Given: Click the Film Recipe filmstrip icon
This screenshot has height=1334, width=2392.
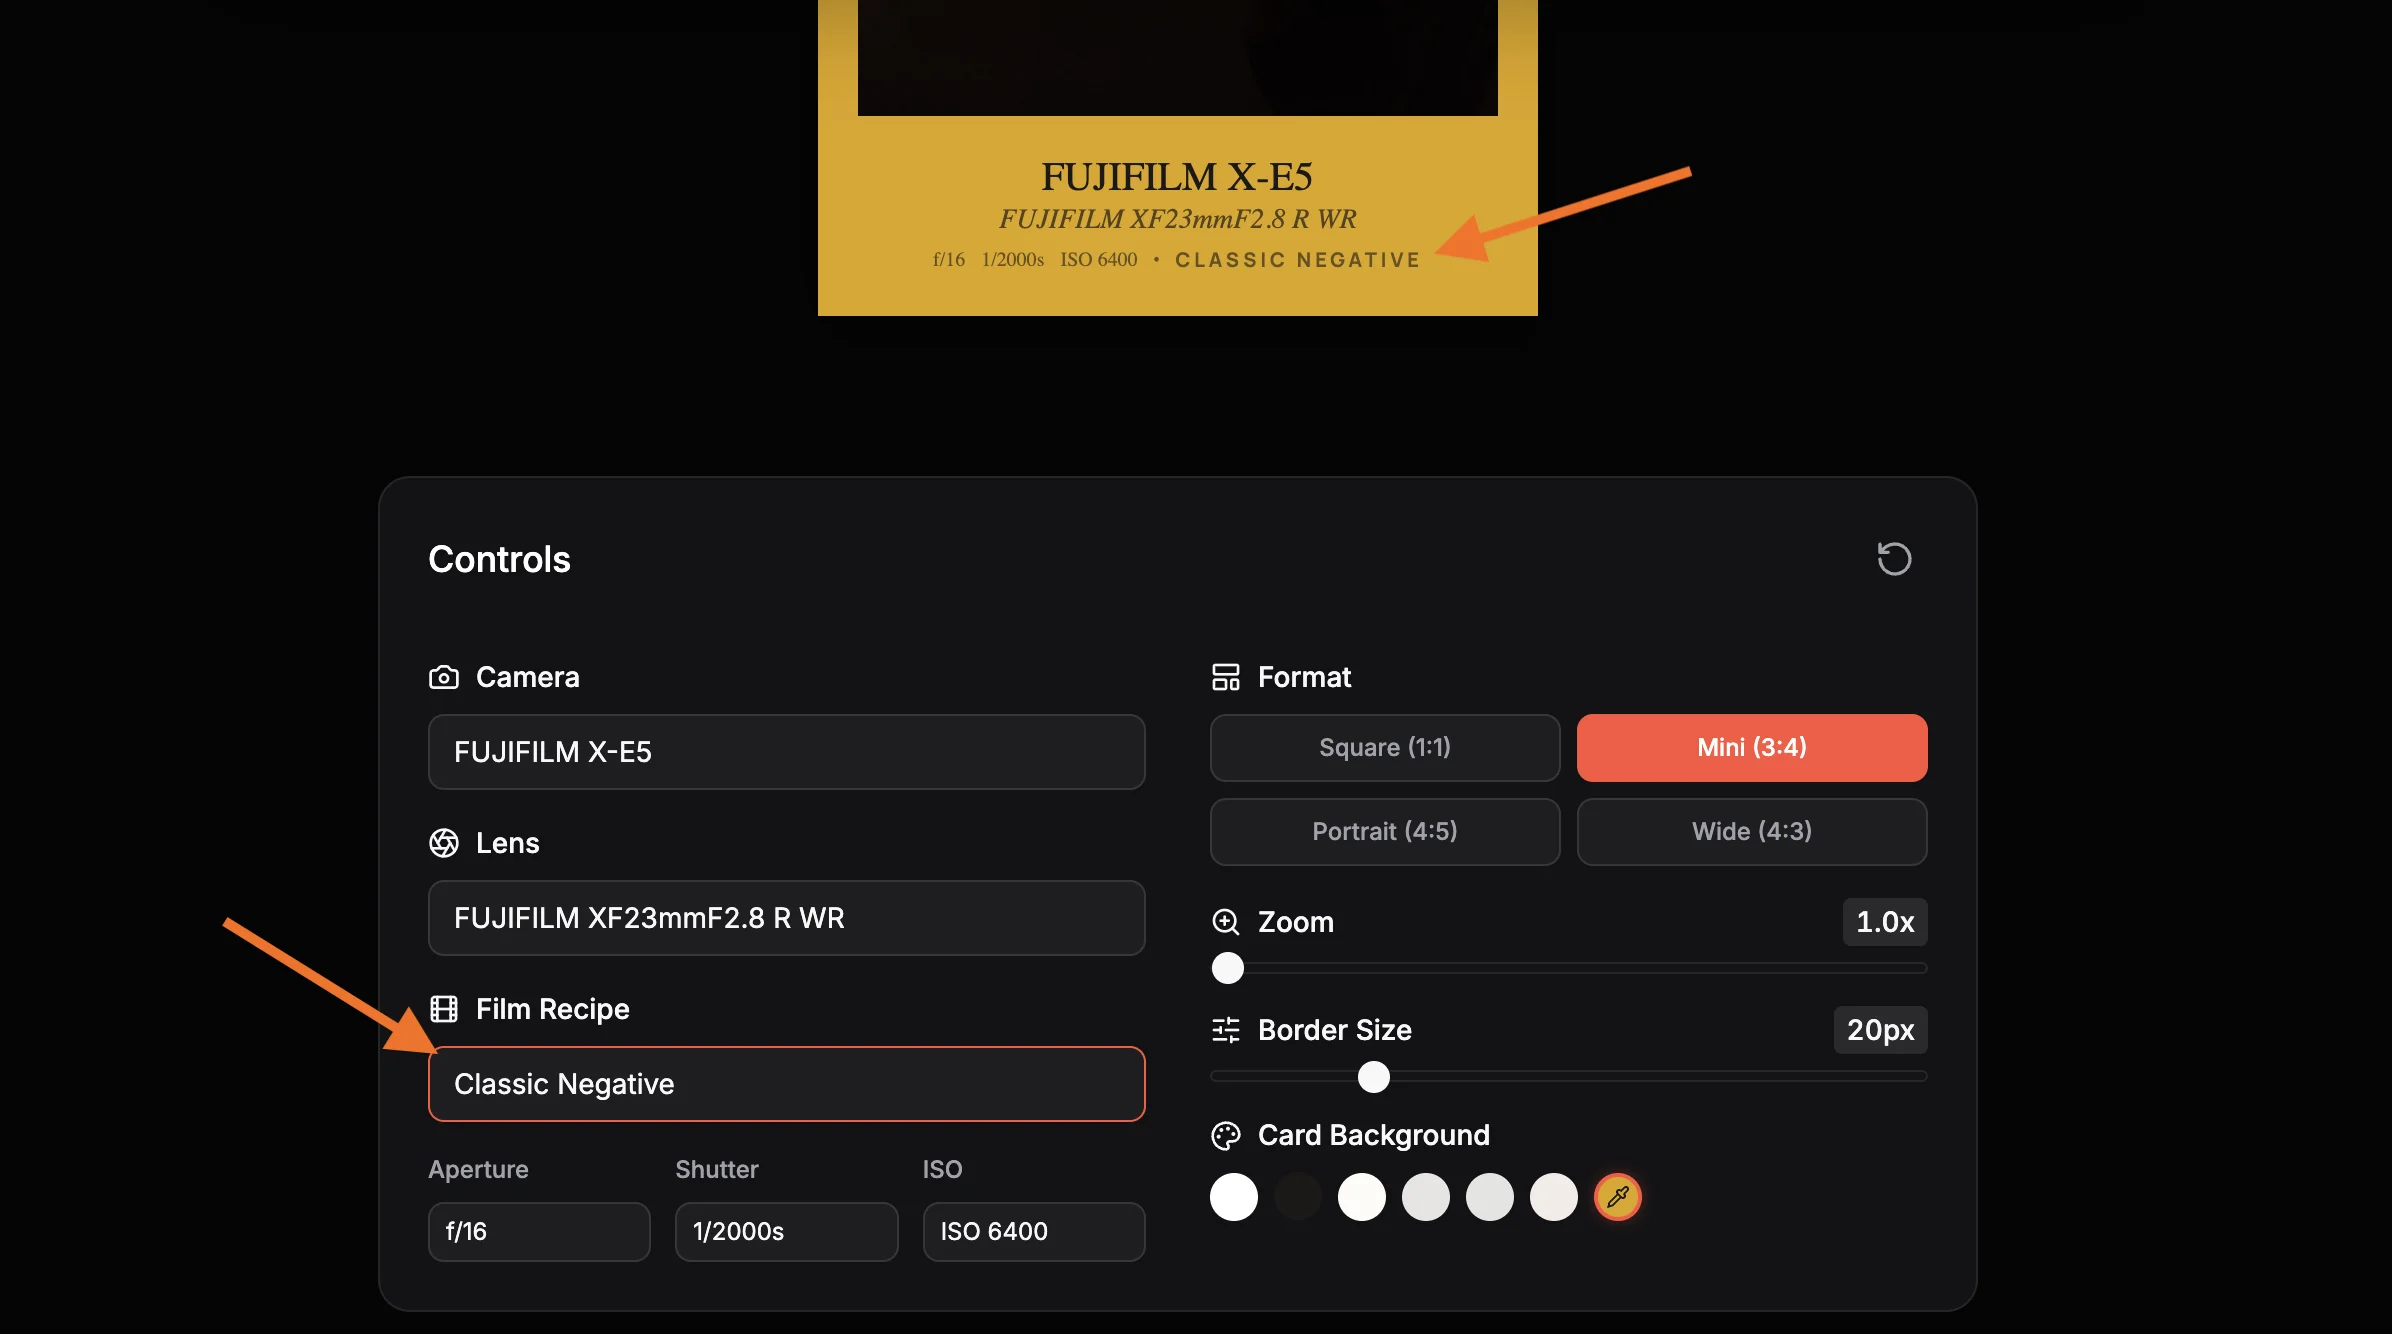Looking at the screenshot, I should pyautogui.click(x=444, y=1009).
